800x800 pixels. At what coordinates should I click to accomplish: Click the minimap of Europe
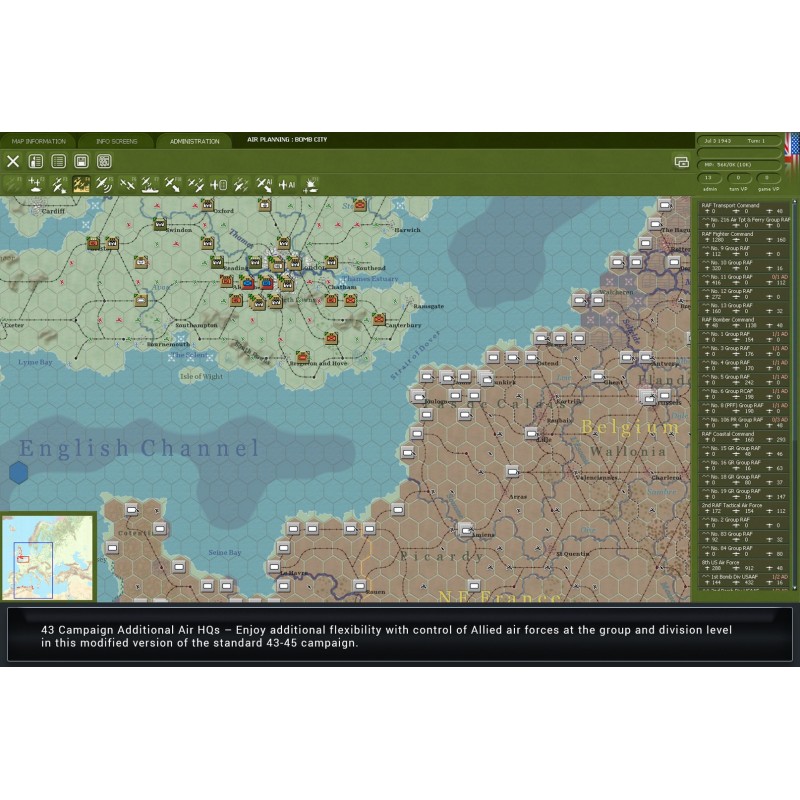[48, 557]
